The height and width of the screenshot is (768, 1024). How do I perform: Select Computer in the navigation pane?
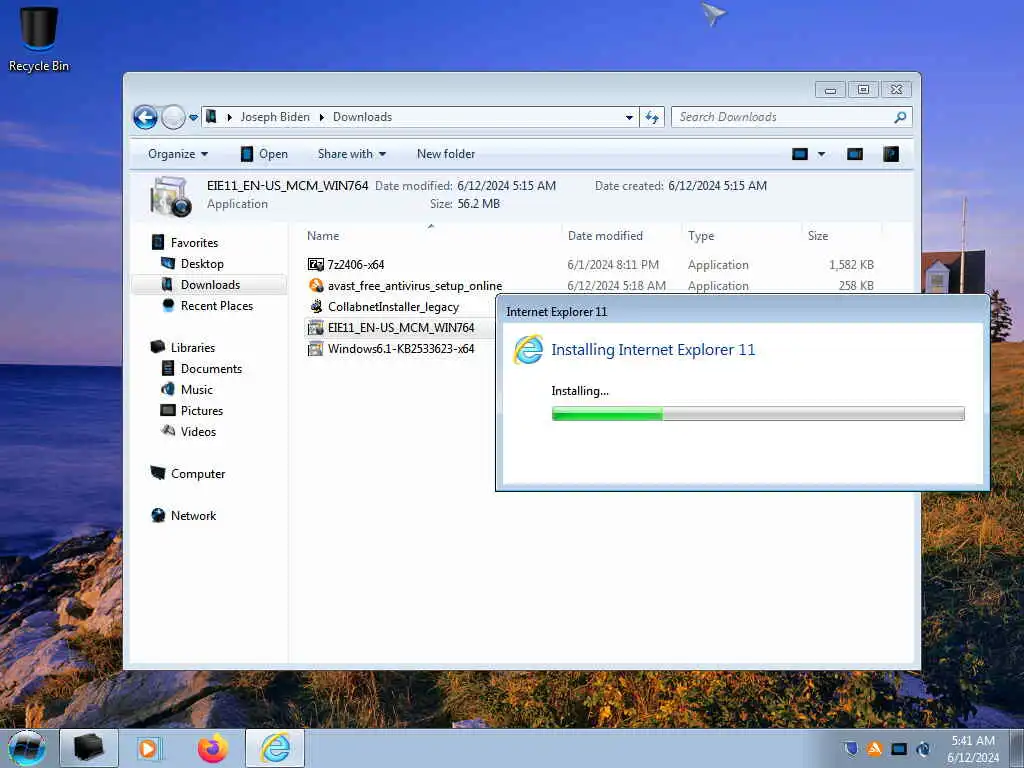point(198,473)
